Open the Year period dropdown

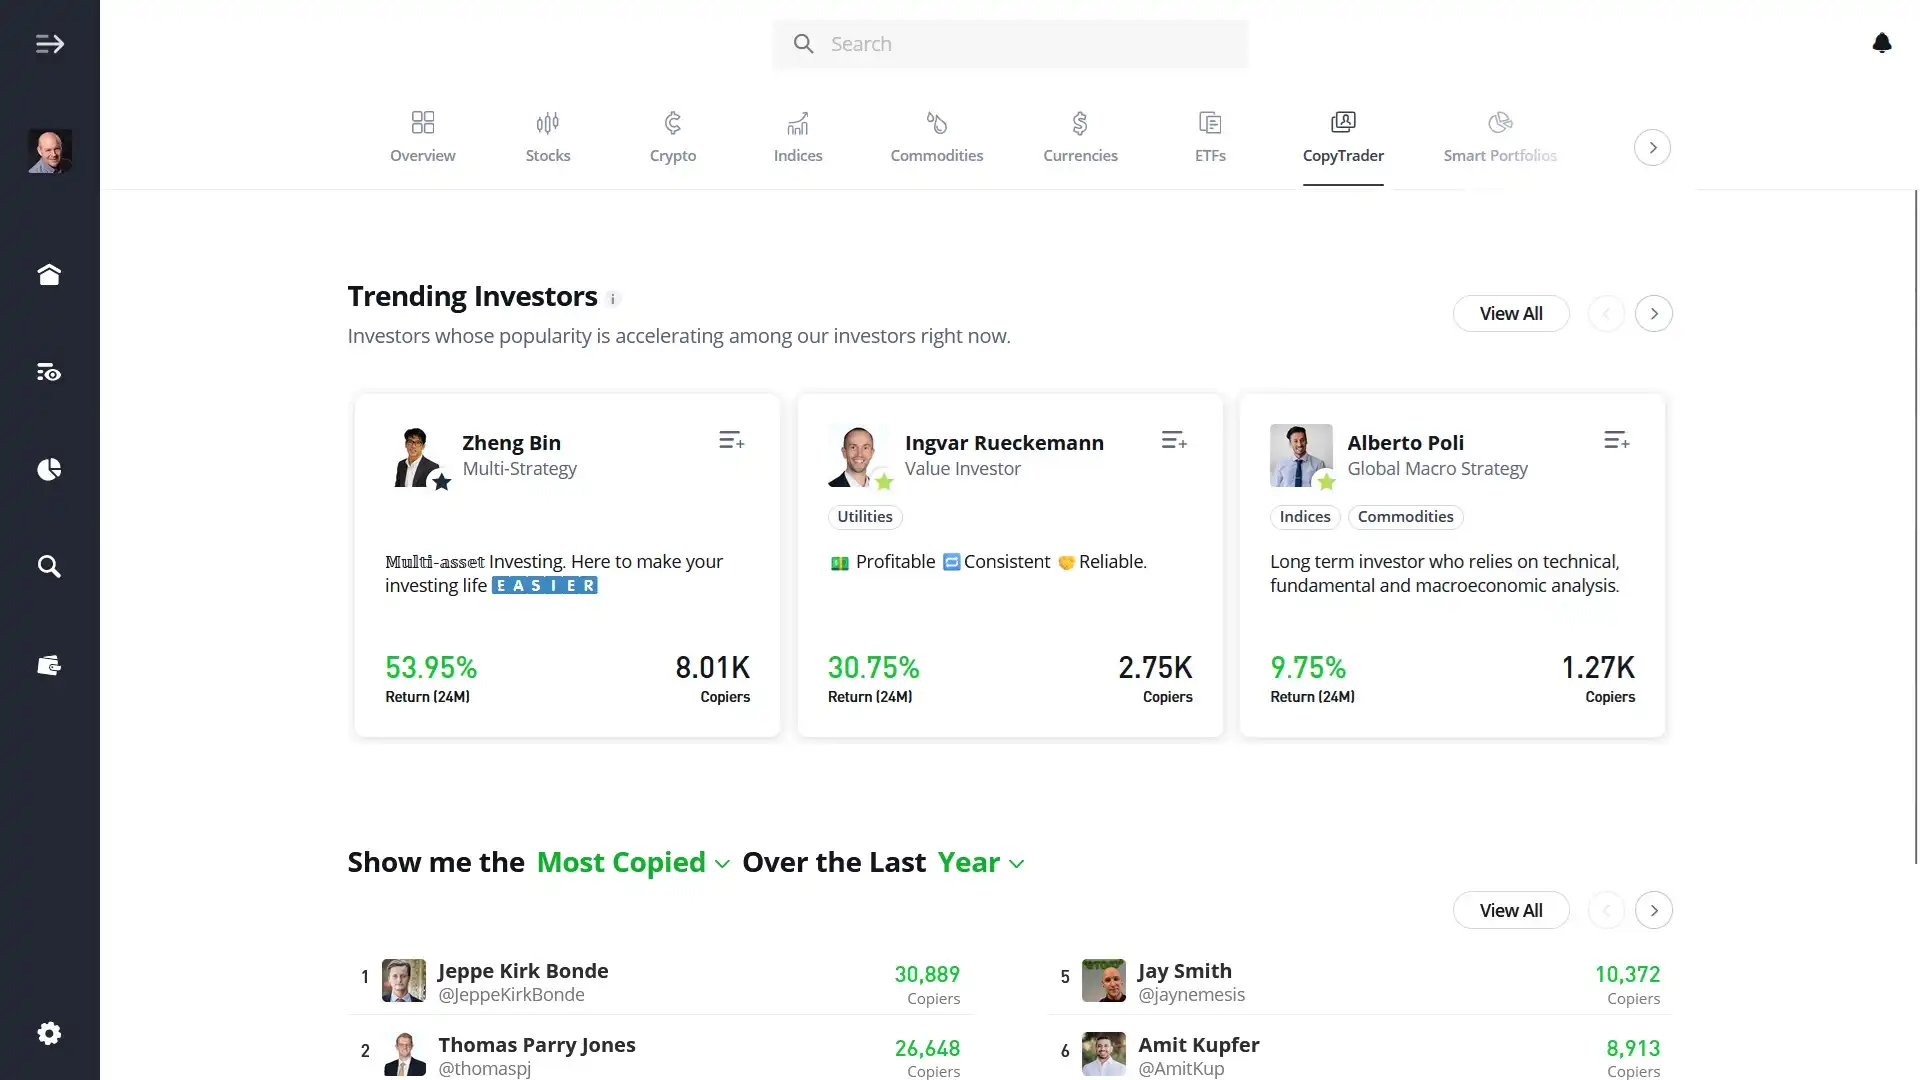(981, 862)
